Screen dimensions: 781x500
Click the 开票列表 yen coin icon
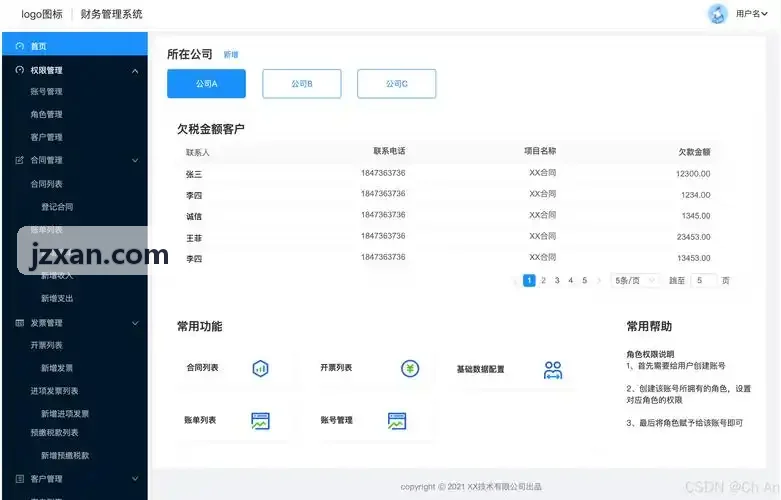410,369
